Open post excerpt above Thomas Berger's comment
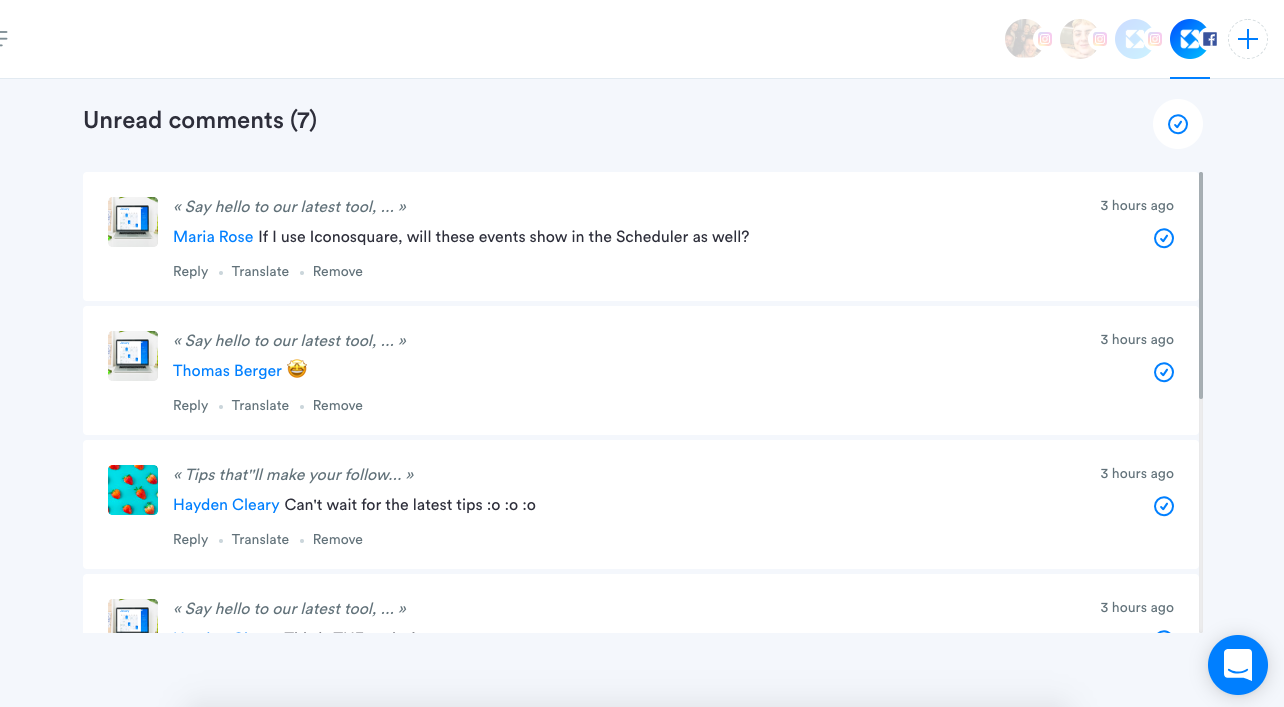This screenshot has height=707, width=1284. [290, 341]
